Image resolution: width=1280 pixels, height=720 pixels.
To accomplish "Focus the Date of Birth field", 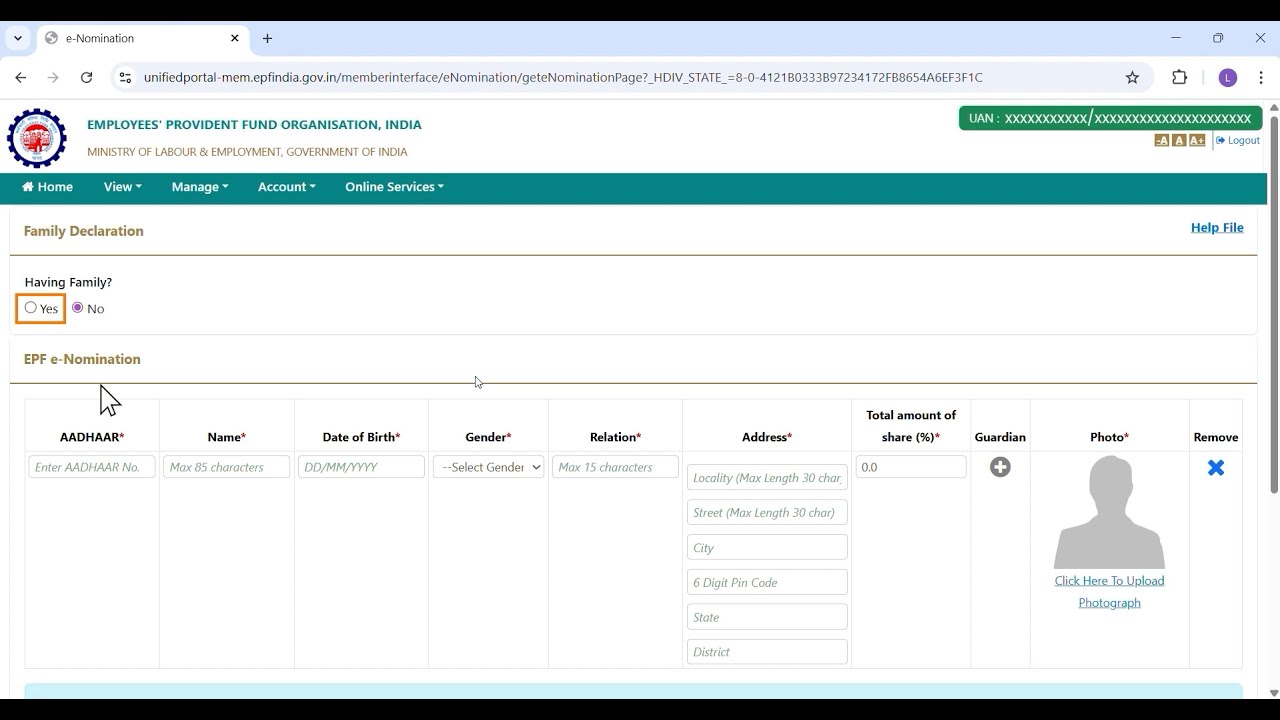I will point(361,467).
